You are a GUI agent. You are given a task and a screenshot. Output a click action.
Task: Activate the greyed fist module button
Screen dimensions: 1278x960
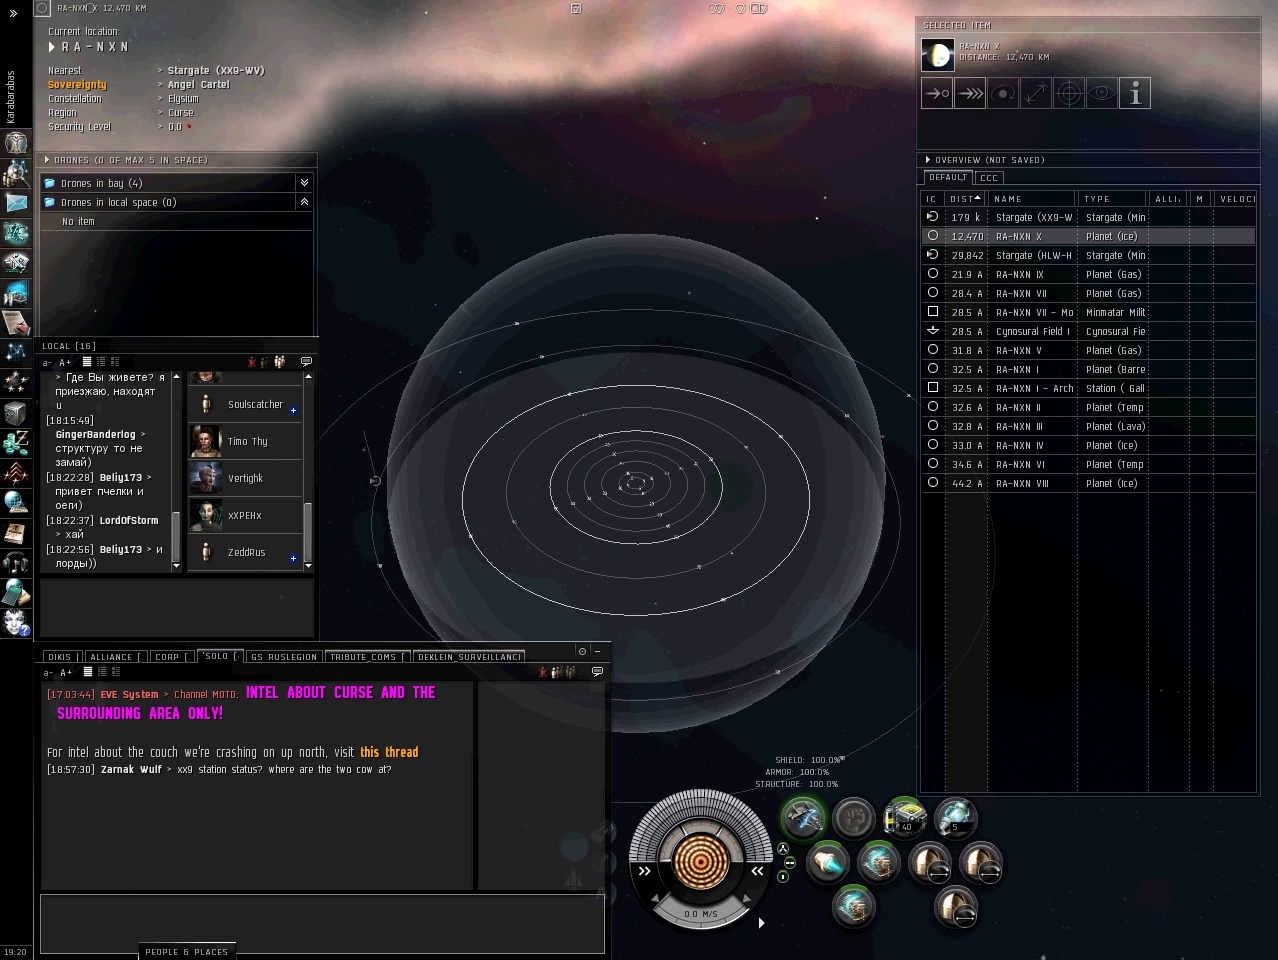point(854,818)
